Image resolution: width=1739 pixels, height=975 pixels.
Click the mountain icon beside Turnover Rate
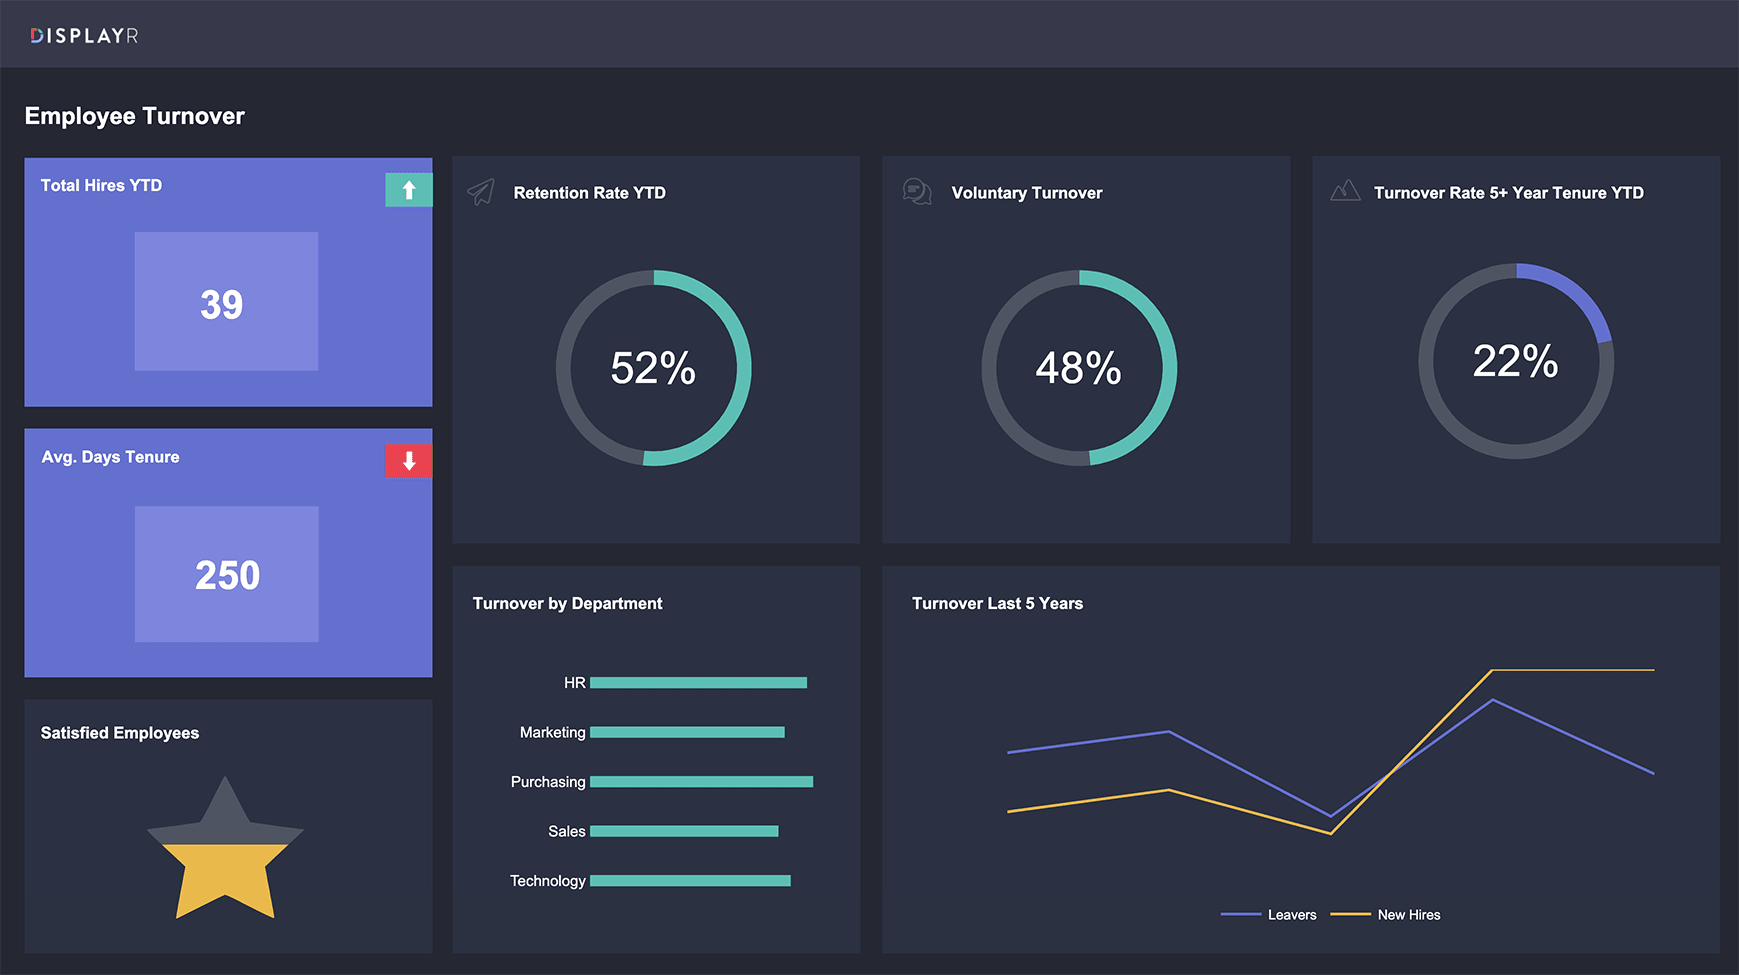click(1345, 191)
